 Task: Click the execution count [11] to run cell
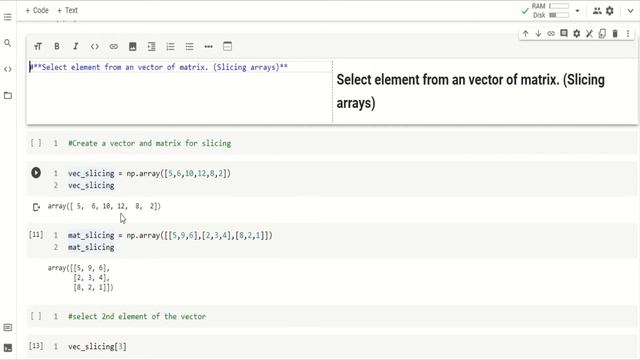(36, 235)
